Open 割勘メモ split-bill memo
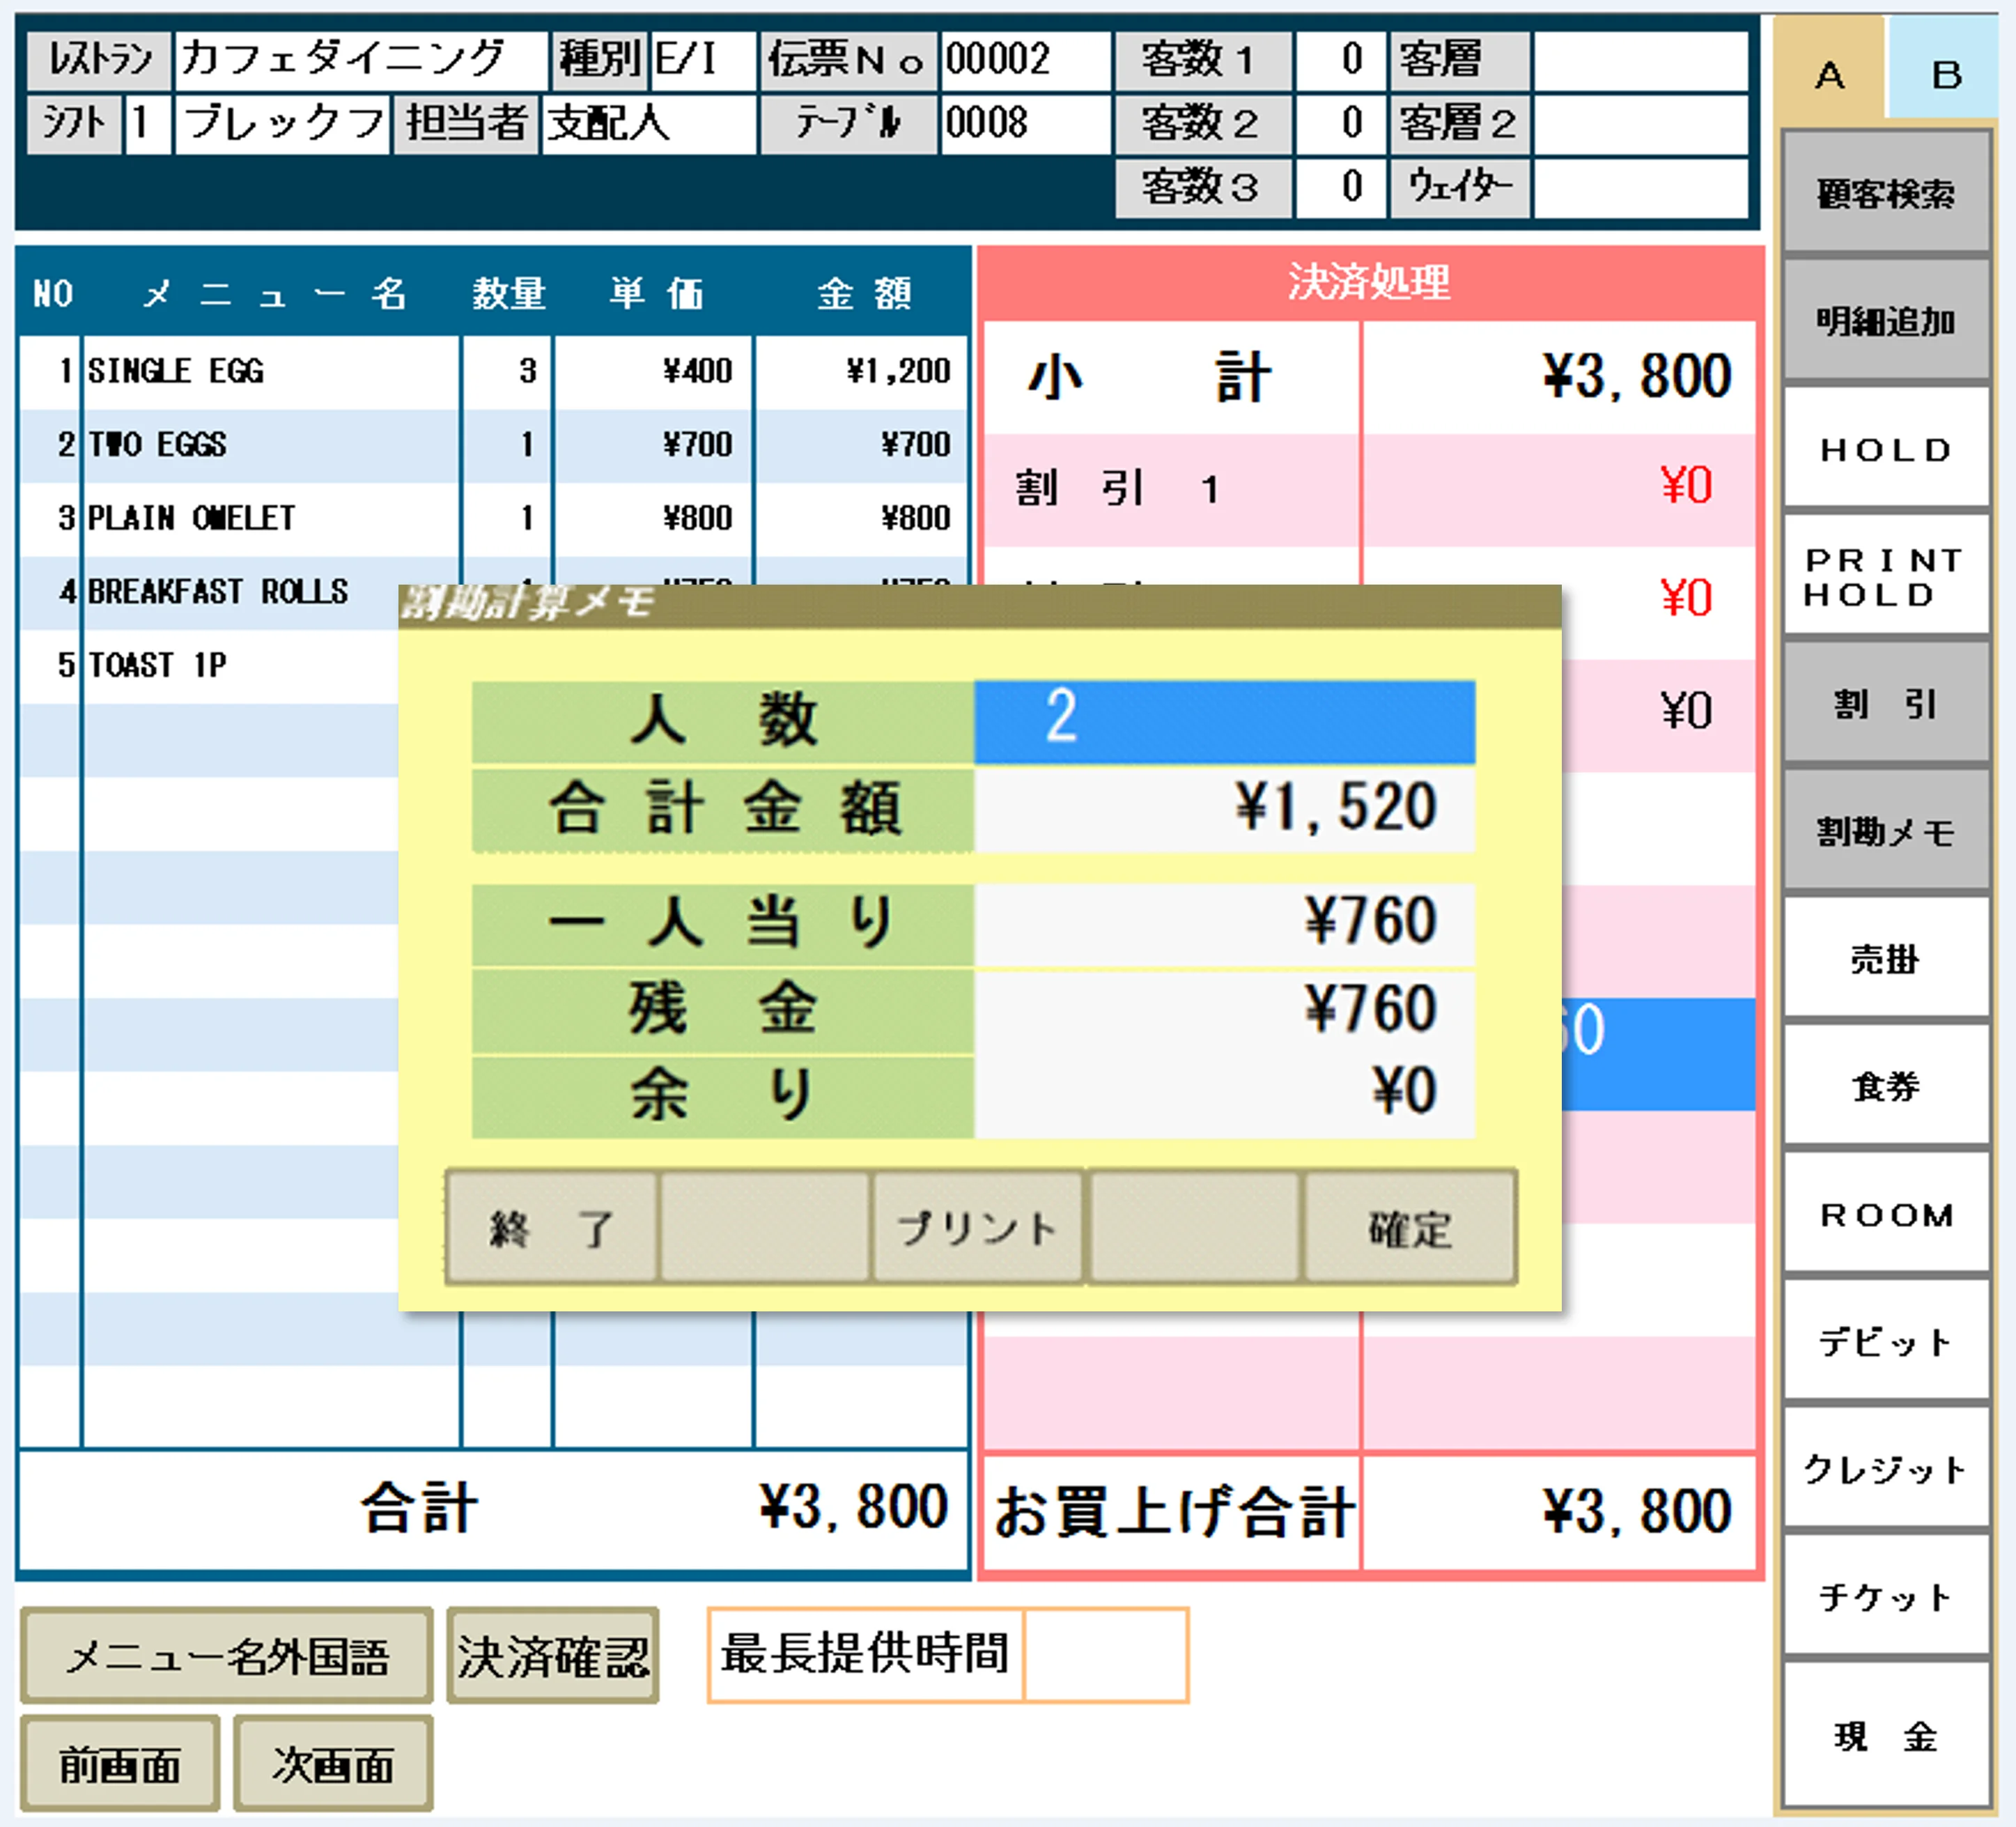This screenshot has width=2016, height=1827. click(x=1885, y=831)
